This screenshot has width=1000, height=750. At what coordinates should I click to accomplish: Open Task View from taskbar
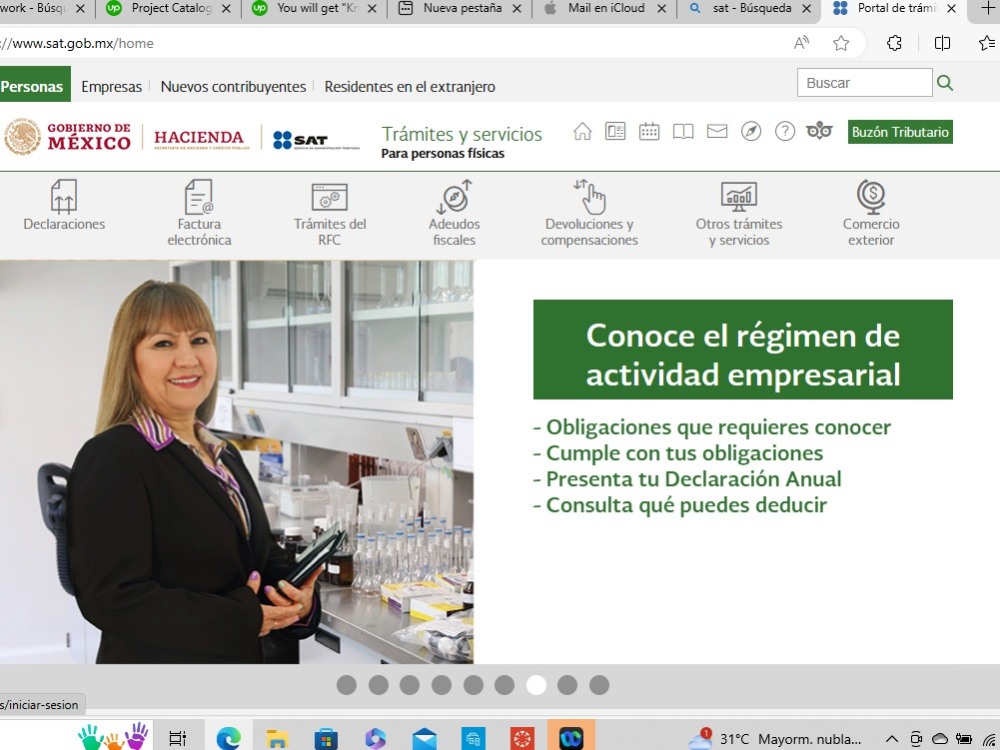tap(177, 739)
